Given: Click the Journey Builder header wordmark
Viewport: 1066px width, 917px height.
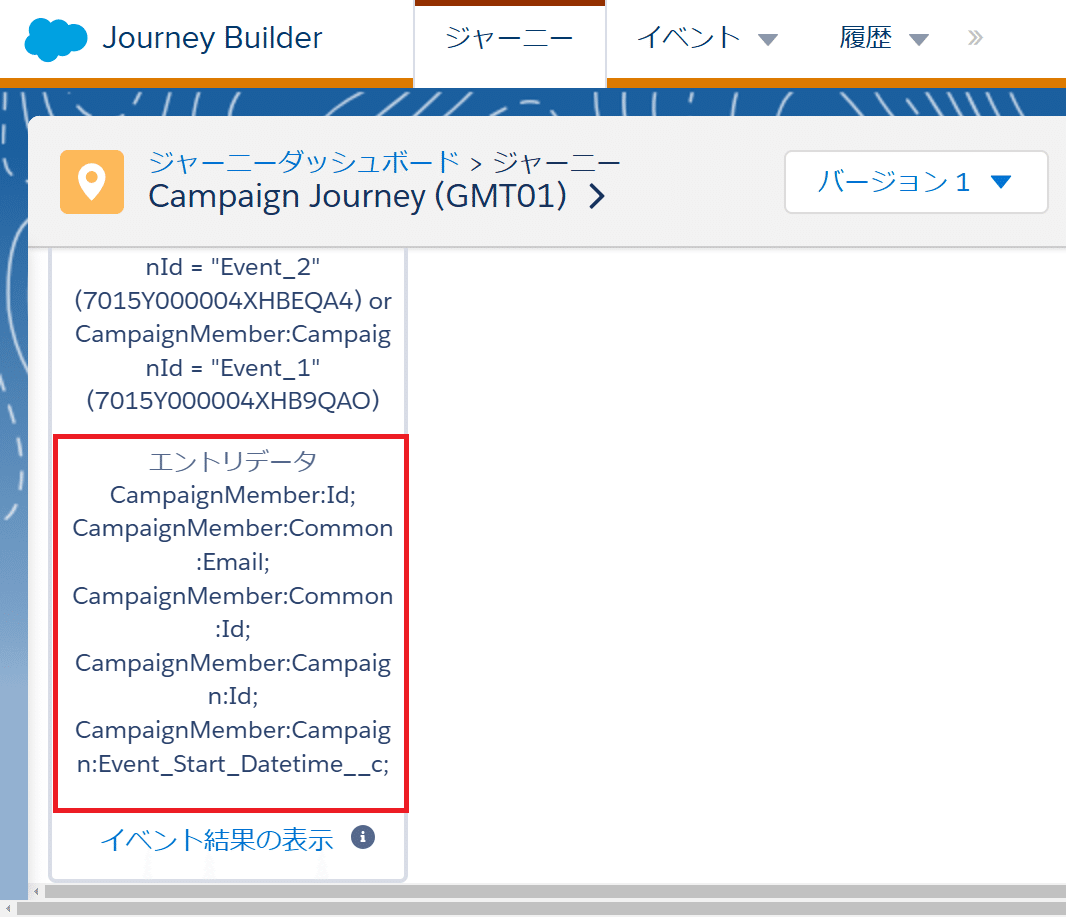Looking at the screenshot, I should pos(212,38).
